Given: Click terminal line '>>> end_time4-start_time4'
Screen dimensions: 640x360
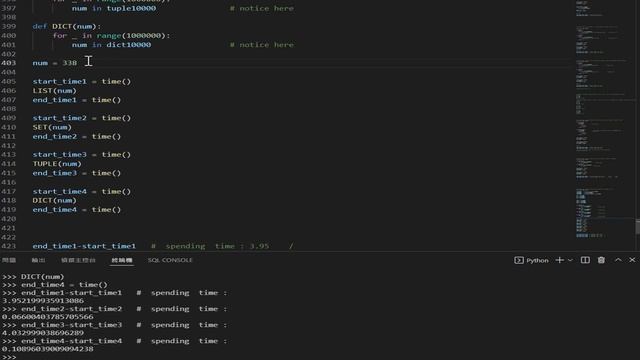Looking at the screenshot, I should coord(62,341).
